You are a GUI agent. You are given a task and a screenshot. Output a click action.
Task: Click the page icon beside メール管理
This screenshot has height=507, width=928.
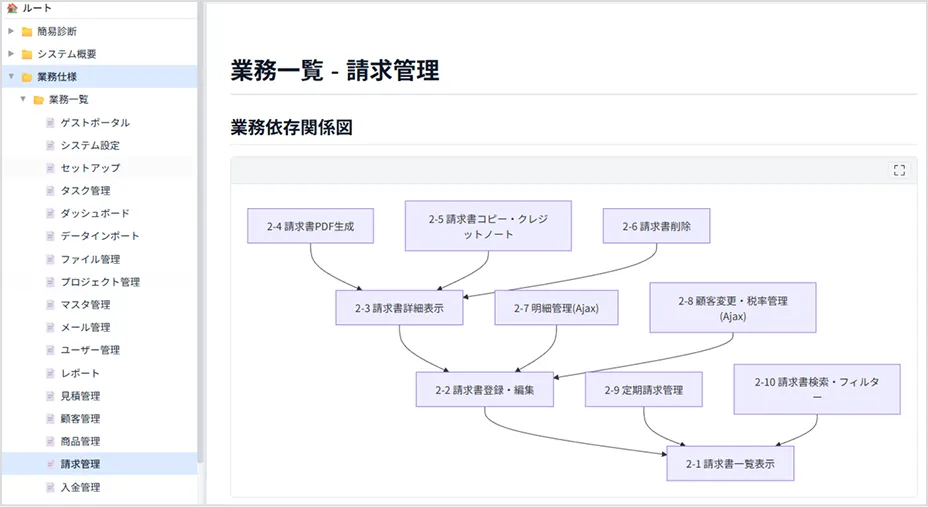tap(50, 327)
